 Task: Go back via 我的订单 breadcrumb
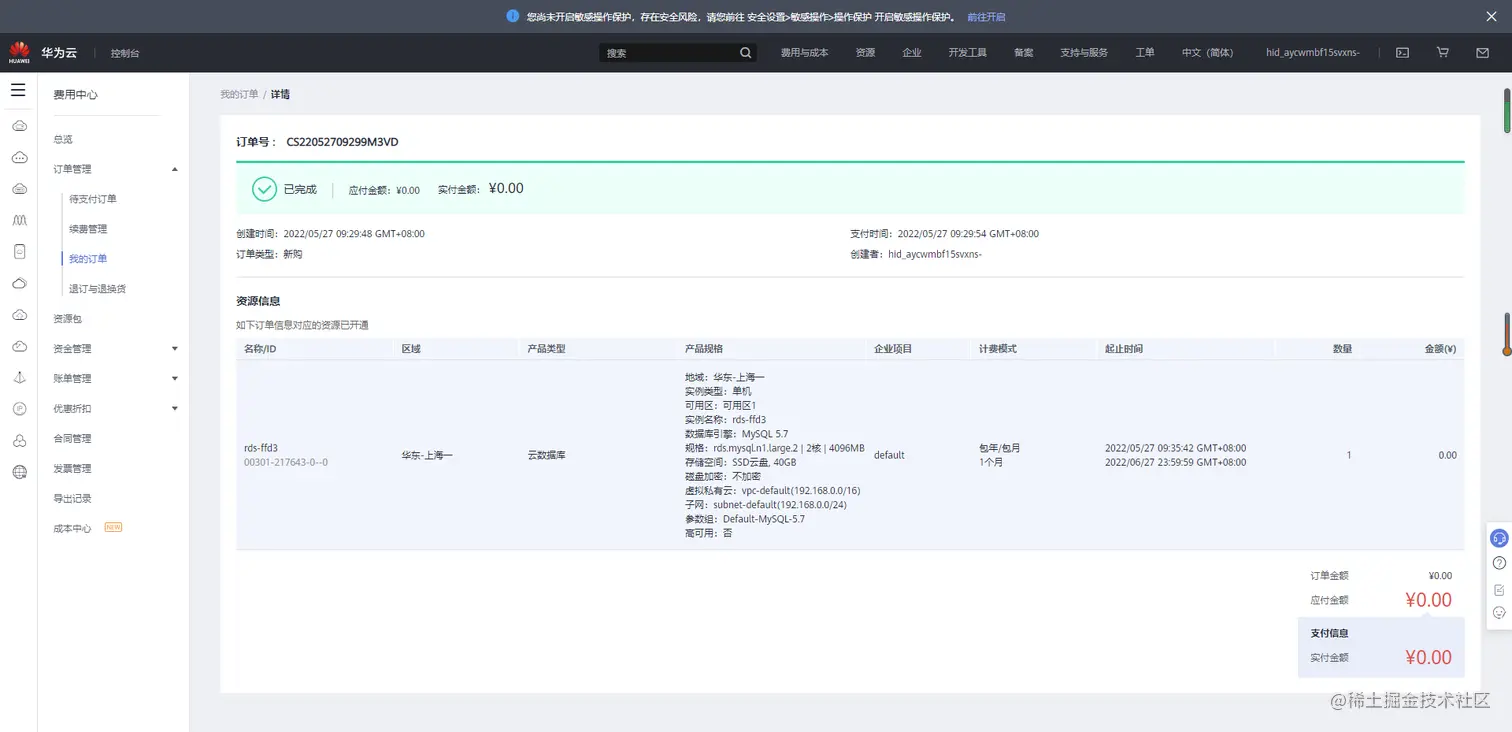pos(239,94)
